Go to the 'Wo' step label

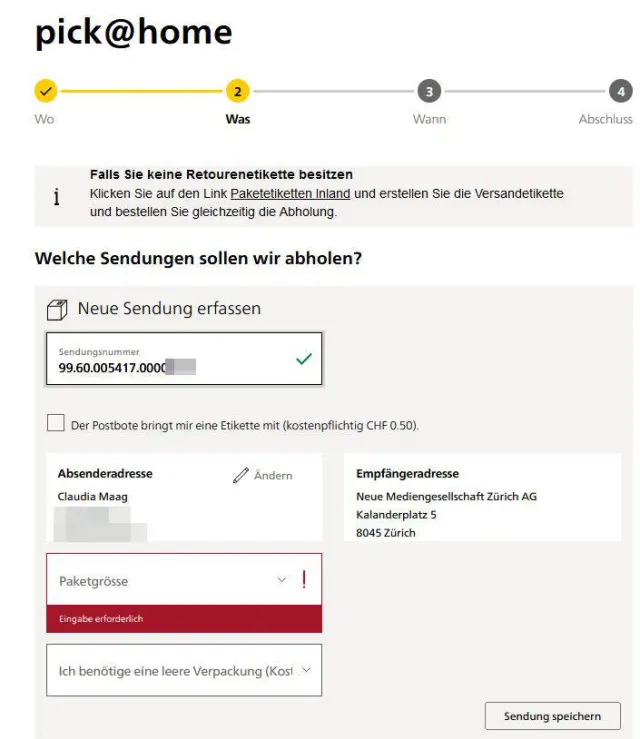45,119
